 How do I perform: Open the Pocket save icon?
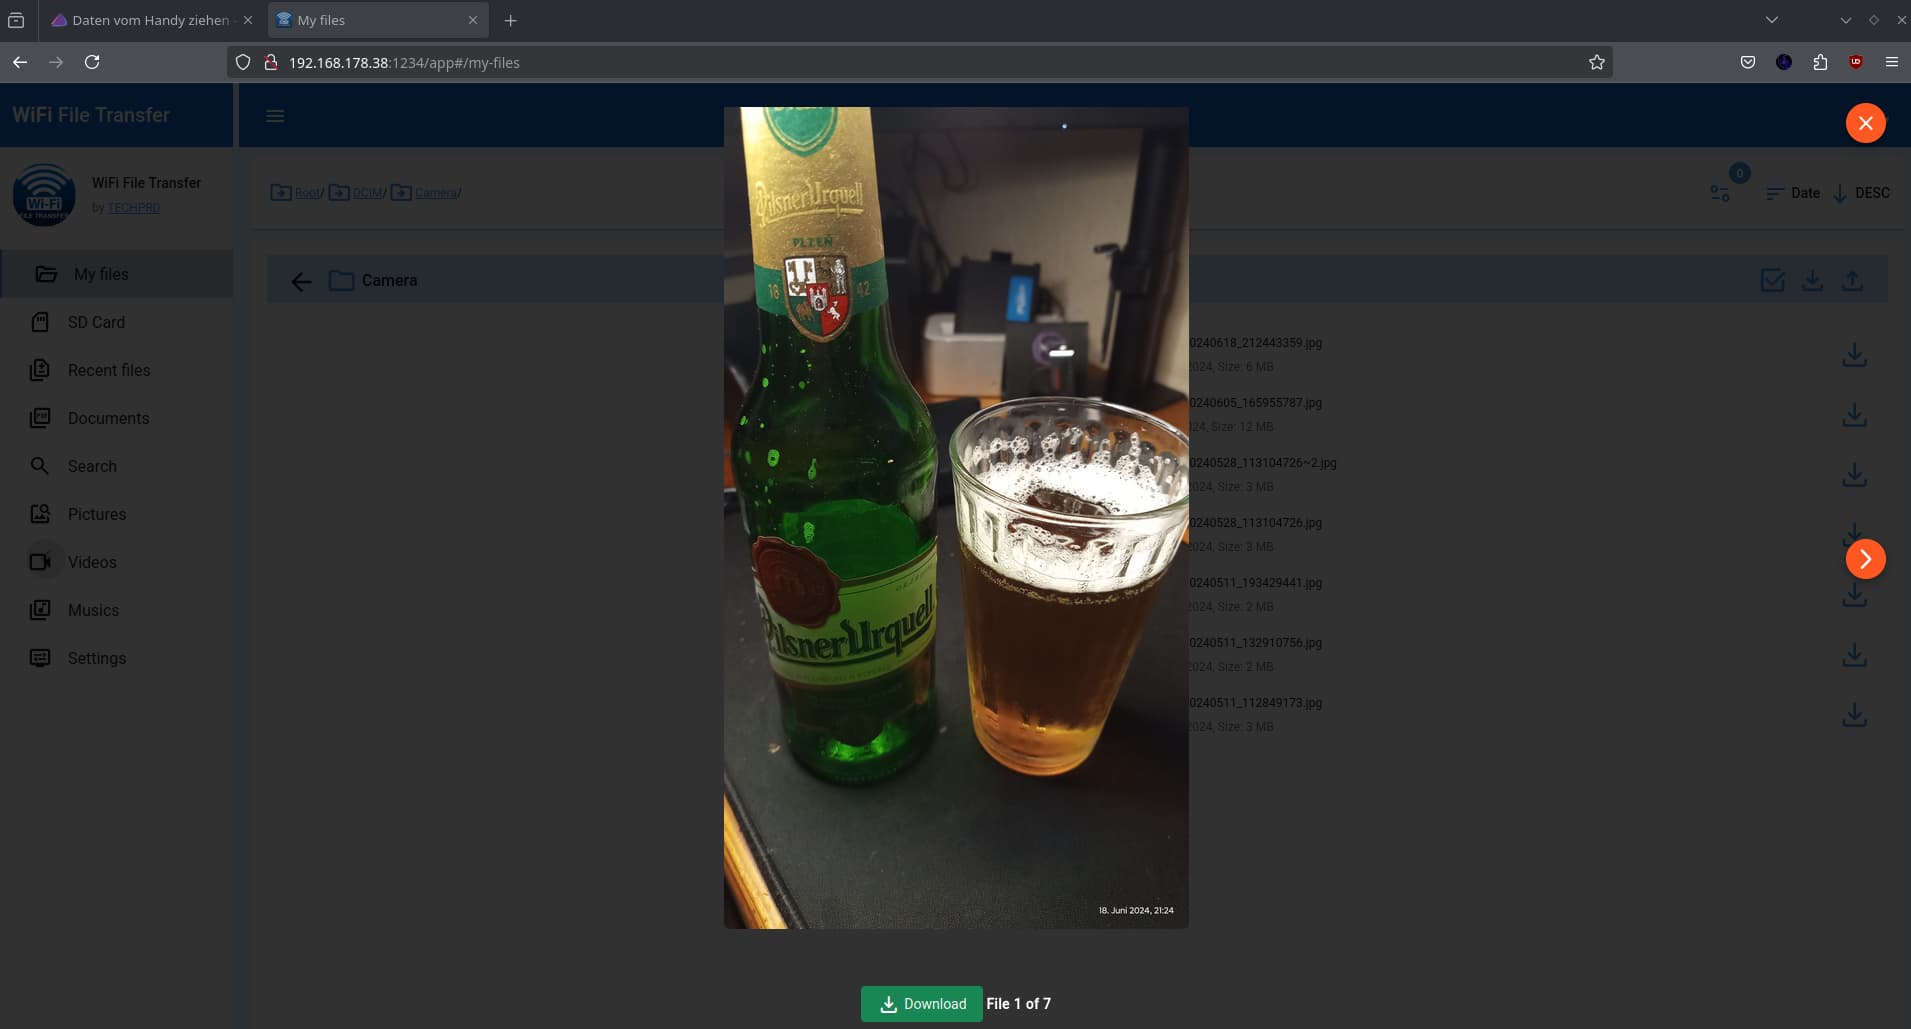(1747, 62)
